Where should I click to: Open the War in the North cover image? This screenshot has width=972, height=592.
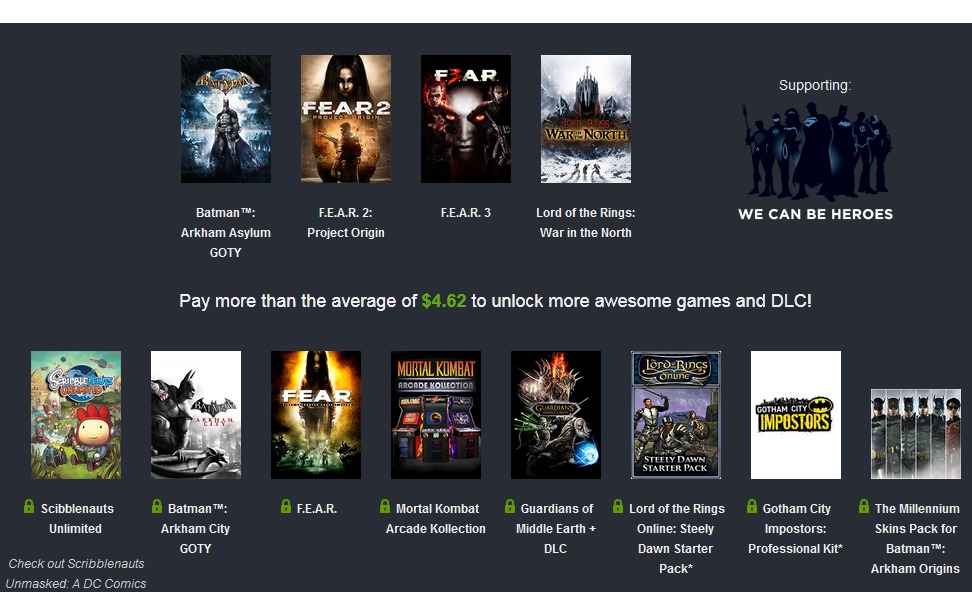click(x=586, y=119)
